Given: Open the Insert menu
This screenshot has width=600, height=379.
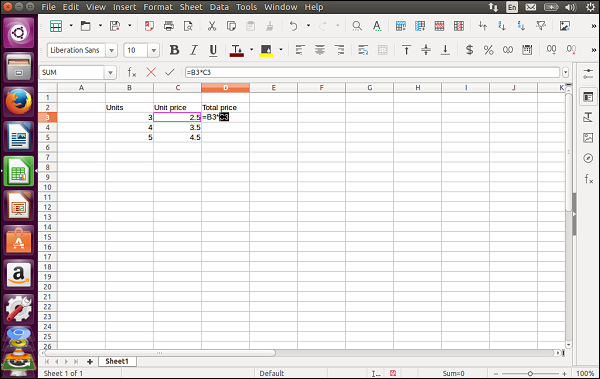Looking at the screenshot, I should (124, 7).
